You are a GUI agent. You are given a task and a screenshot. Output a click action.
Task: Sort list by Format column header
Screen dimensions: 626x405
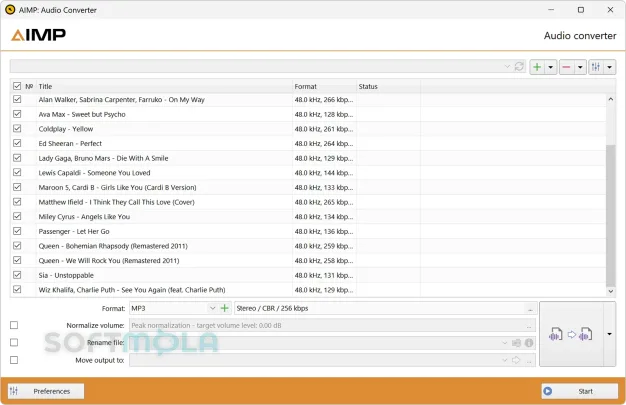click(324, 86)
